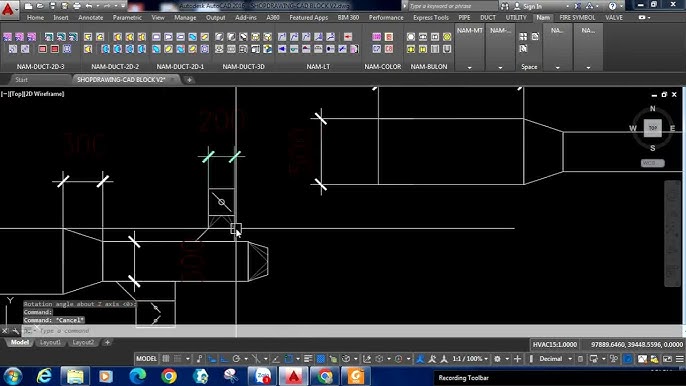Click the C8 icon in NAM-COLOR panel
Image resolution: width=686 pixels, height=386 pixels.
click(389, 49)
